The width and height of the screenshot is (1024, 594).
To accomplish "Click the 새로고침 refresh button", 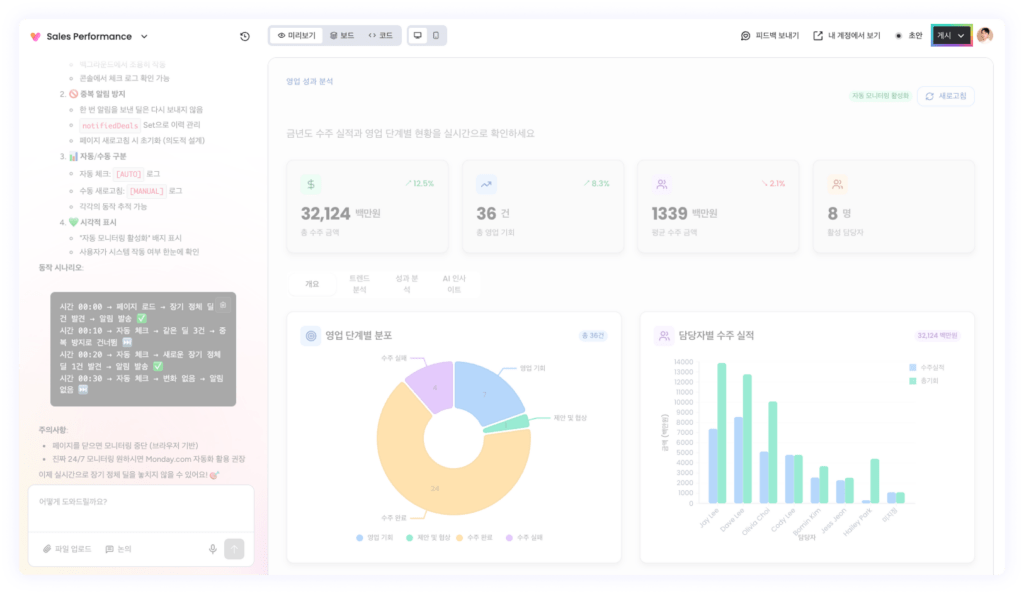I will coord(945,96).
